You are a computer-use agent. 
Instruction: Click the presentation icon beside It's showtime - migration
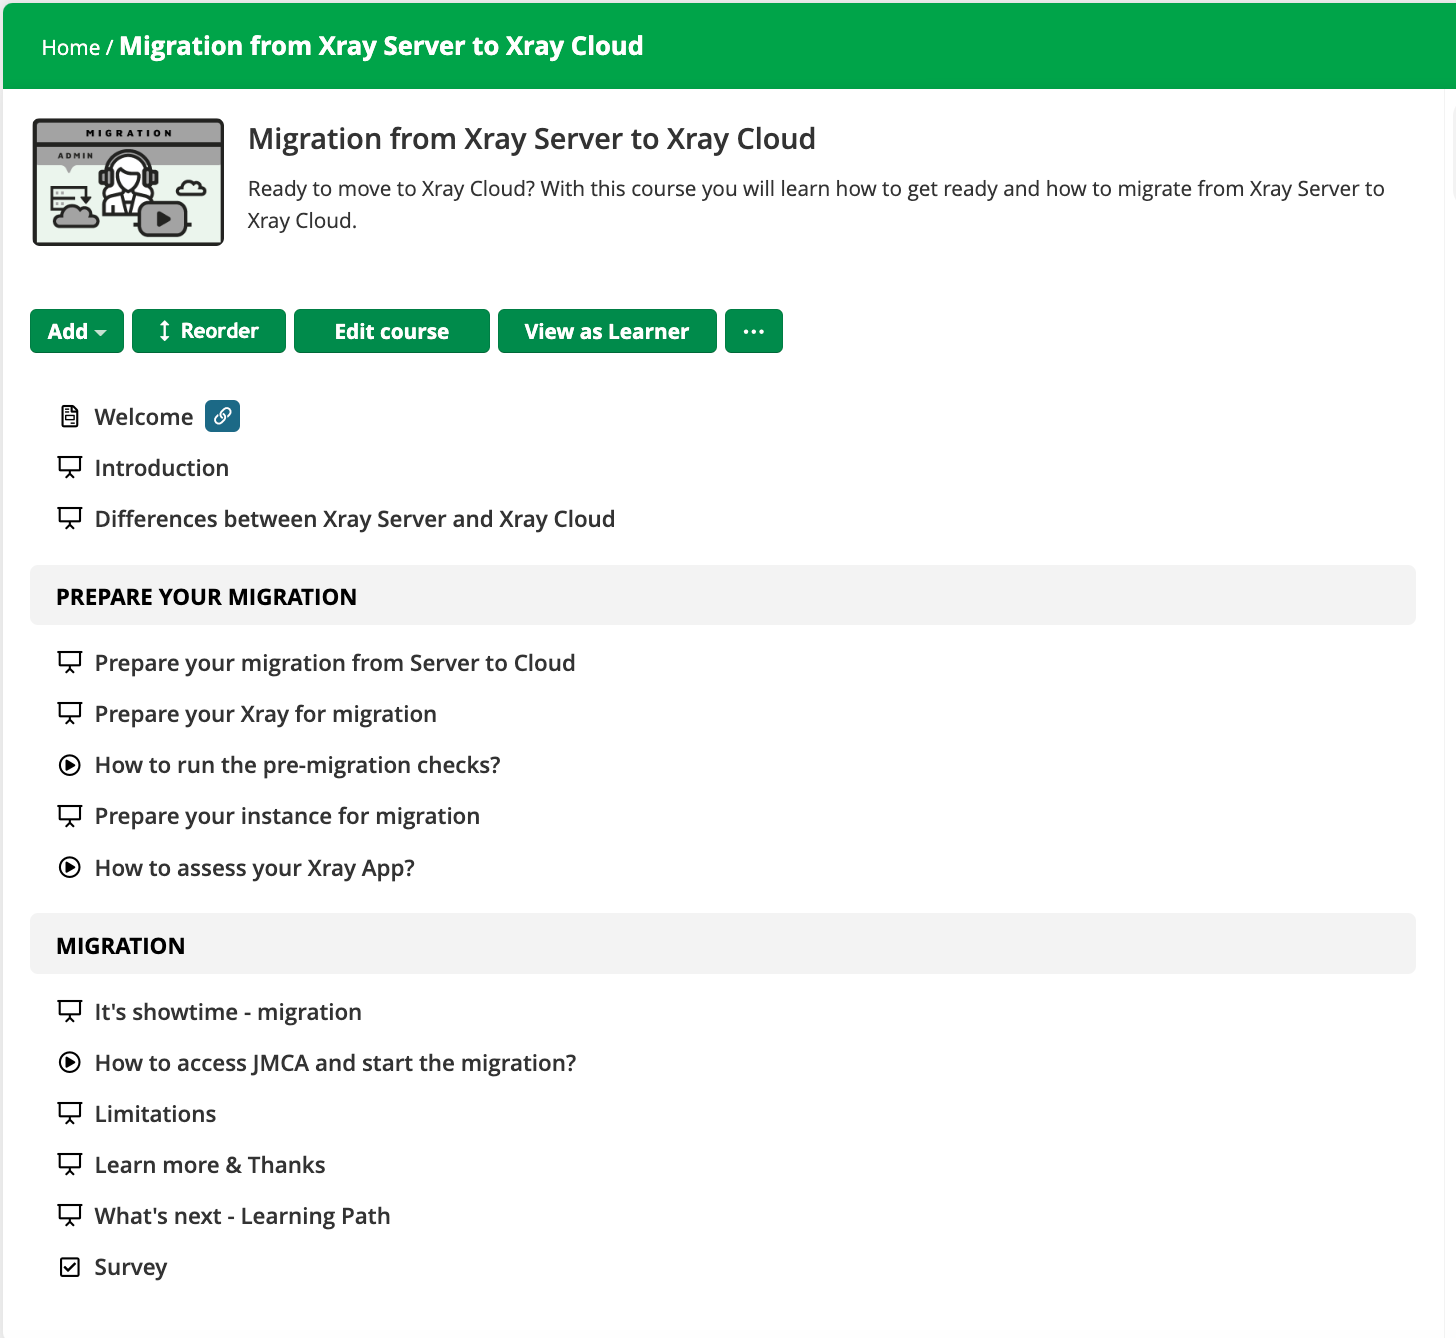[70, 1011]
